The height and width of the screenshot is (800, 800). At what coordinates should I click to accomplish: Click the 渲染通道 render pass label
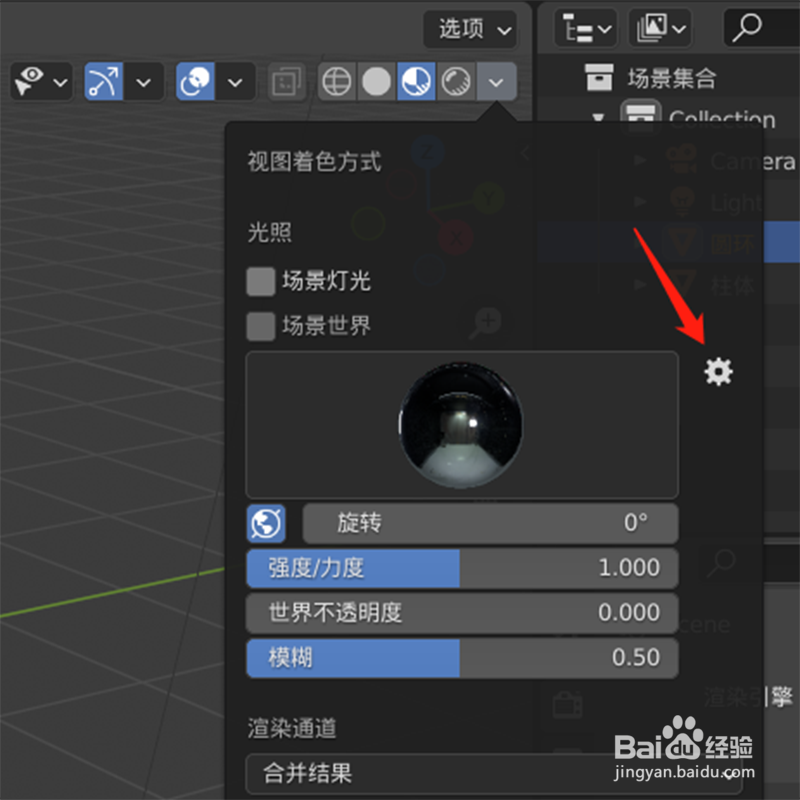click(x=292, y=728)
